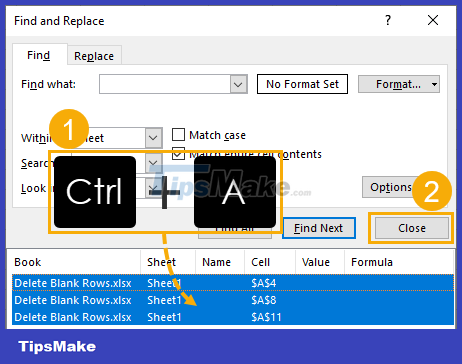This screenshot has width=462, height=364.
Task: Expand the Within dropdown arrow
Action: 153,138
